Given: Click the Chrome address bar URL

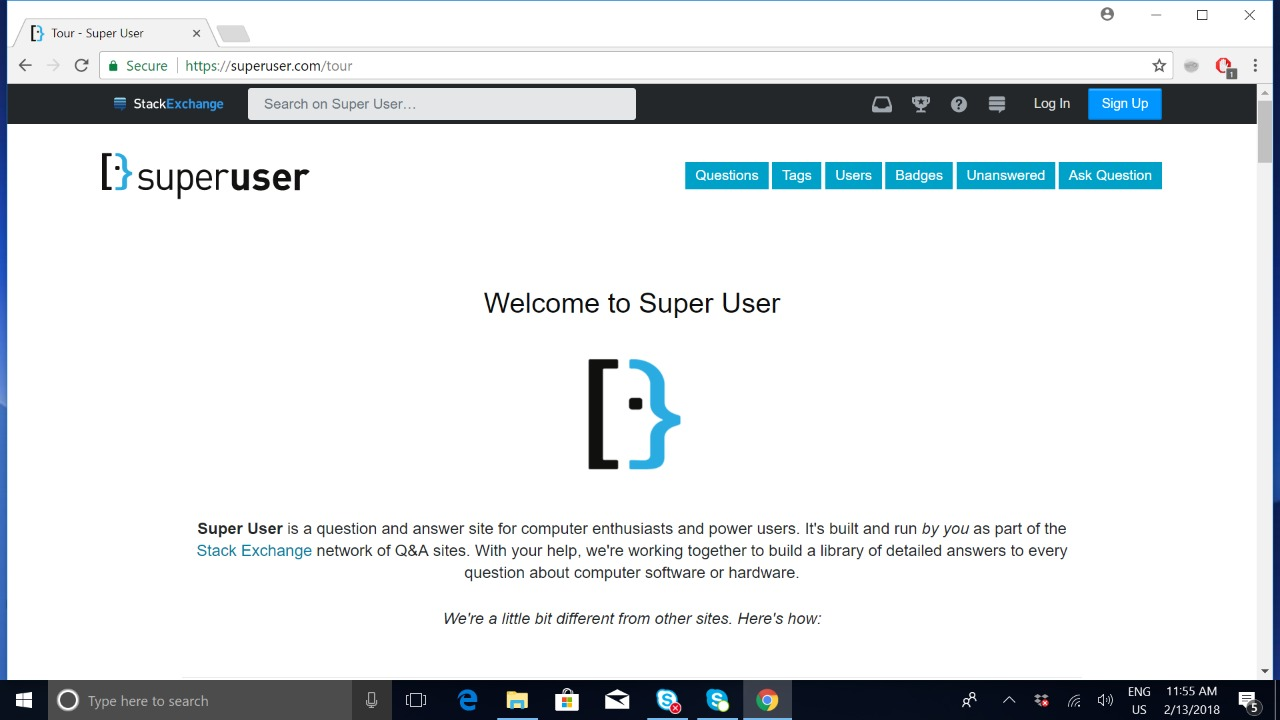Looking at the screenshot, I should [x=269, y=66].
